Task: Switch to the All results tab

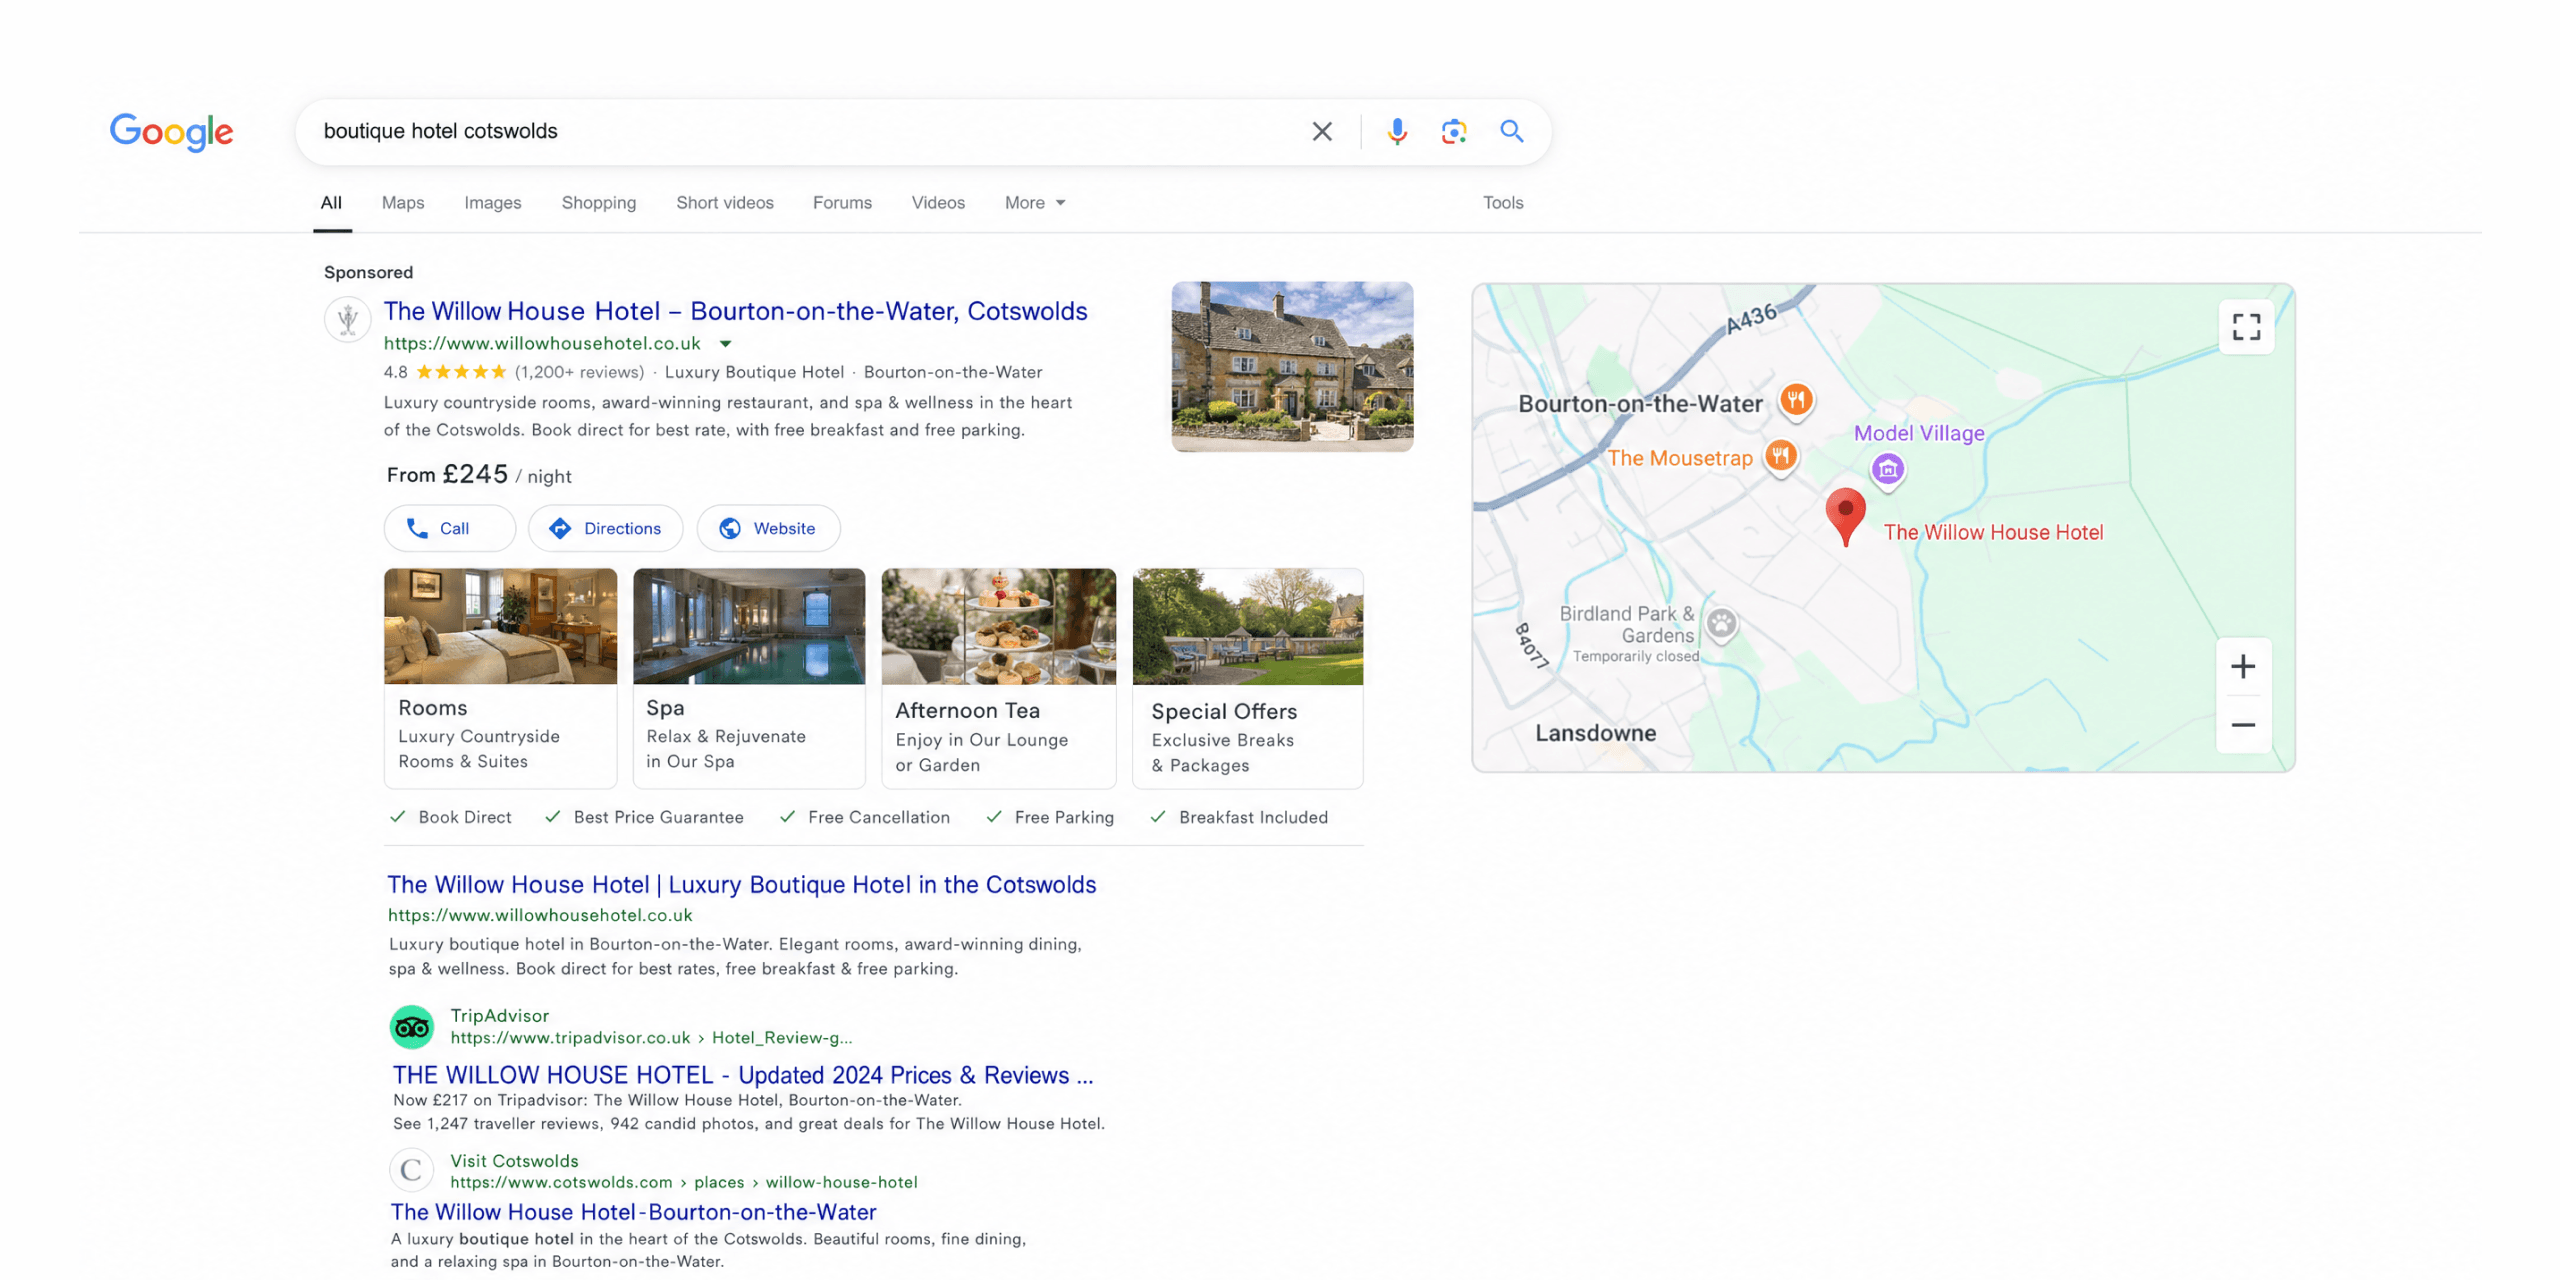Action: (x=331, y=203)
